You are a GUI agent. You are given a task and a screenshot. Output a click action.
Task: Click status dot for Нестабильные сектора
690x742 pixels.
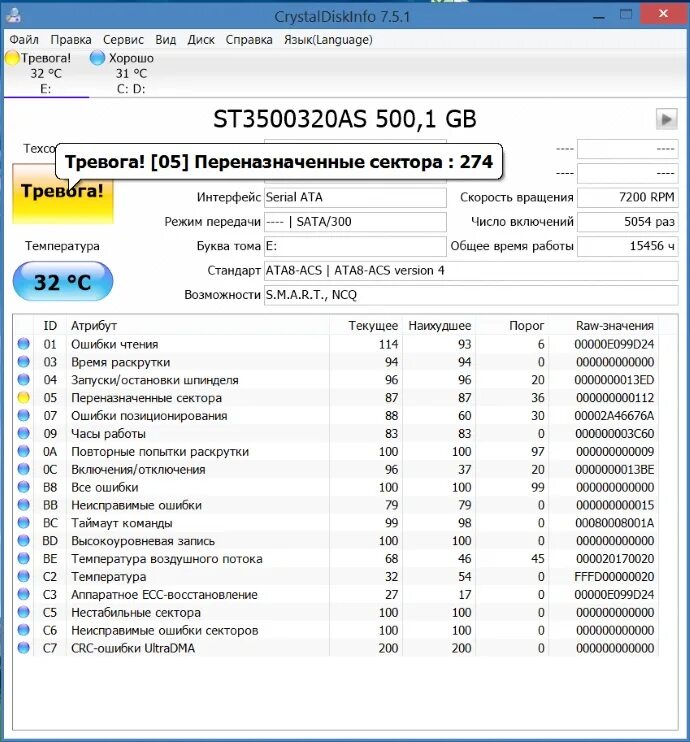(23, 612)
